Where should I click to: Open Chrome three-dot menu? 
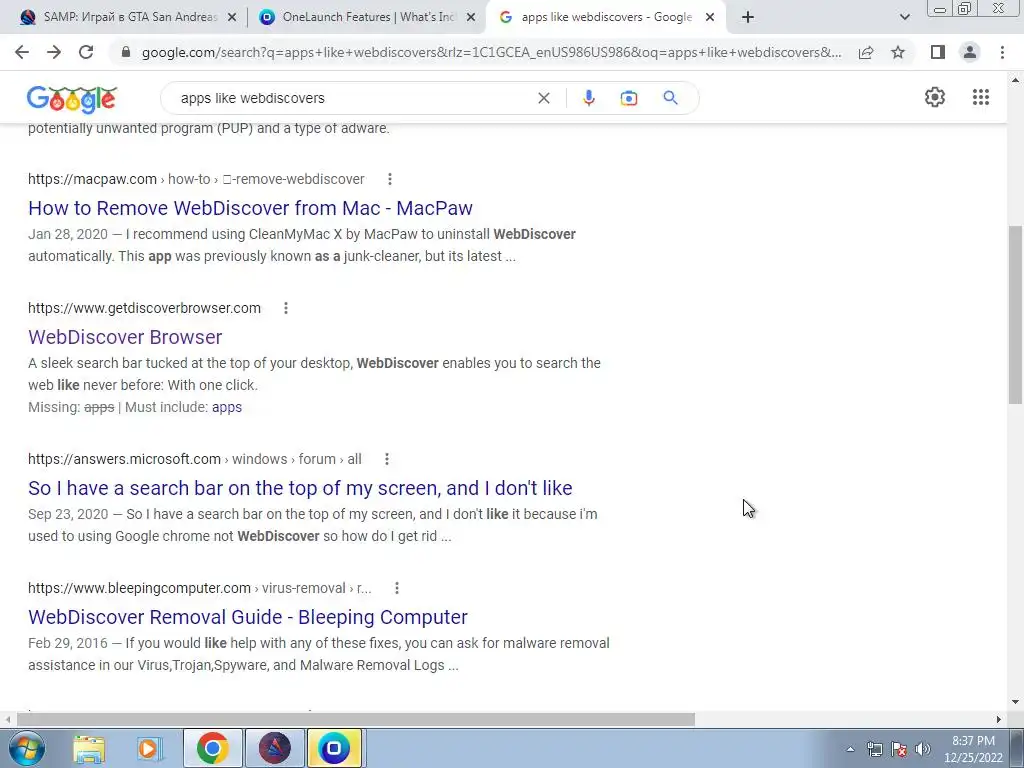point(1002,52)
